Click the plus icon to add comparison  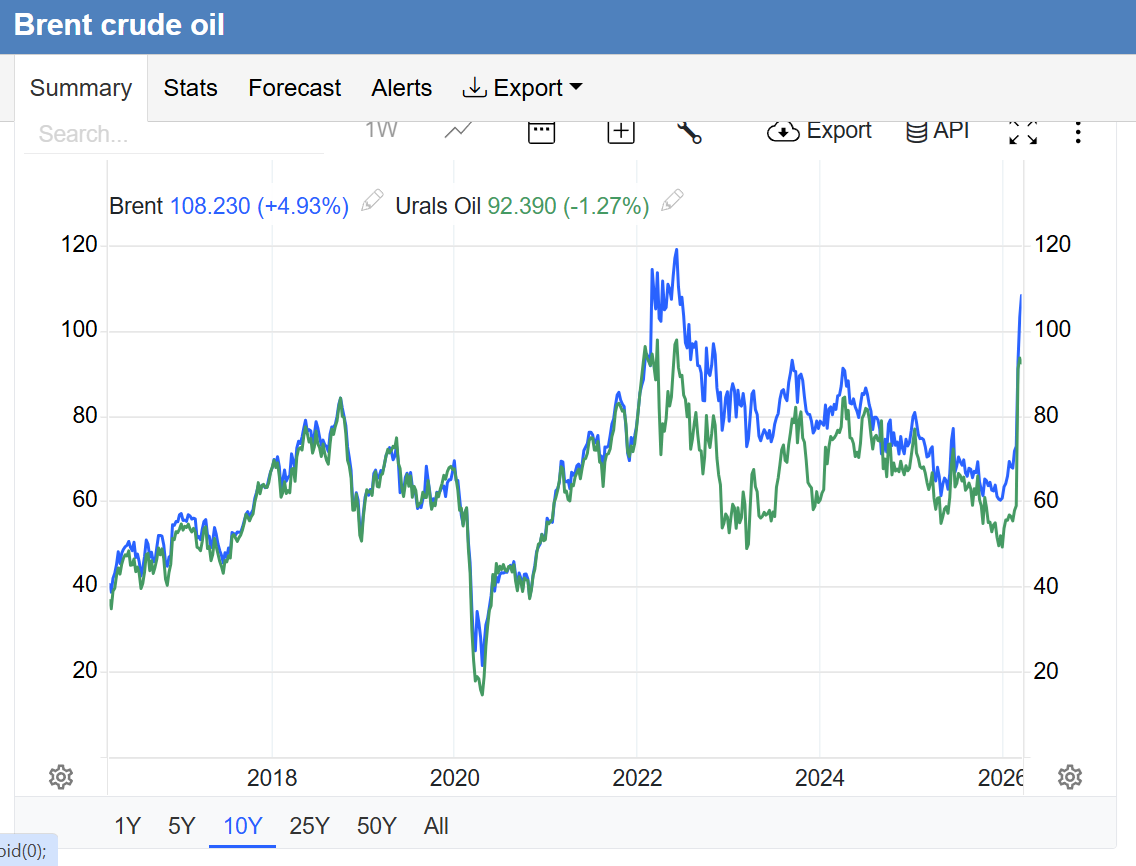(x=621, y=131)
